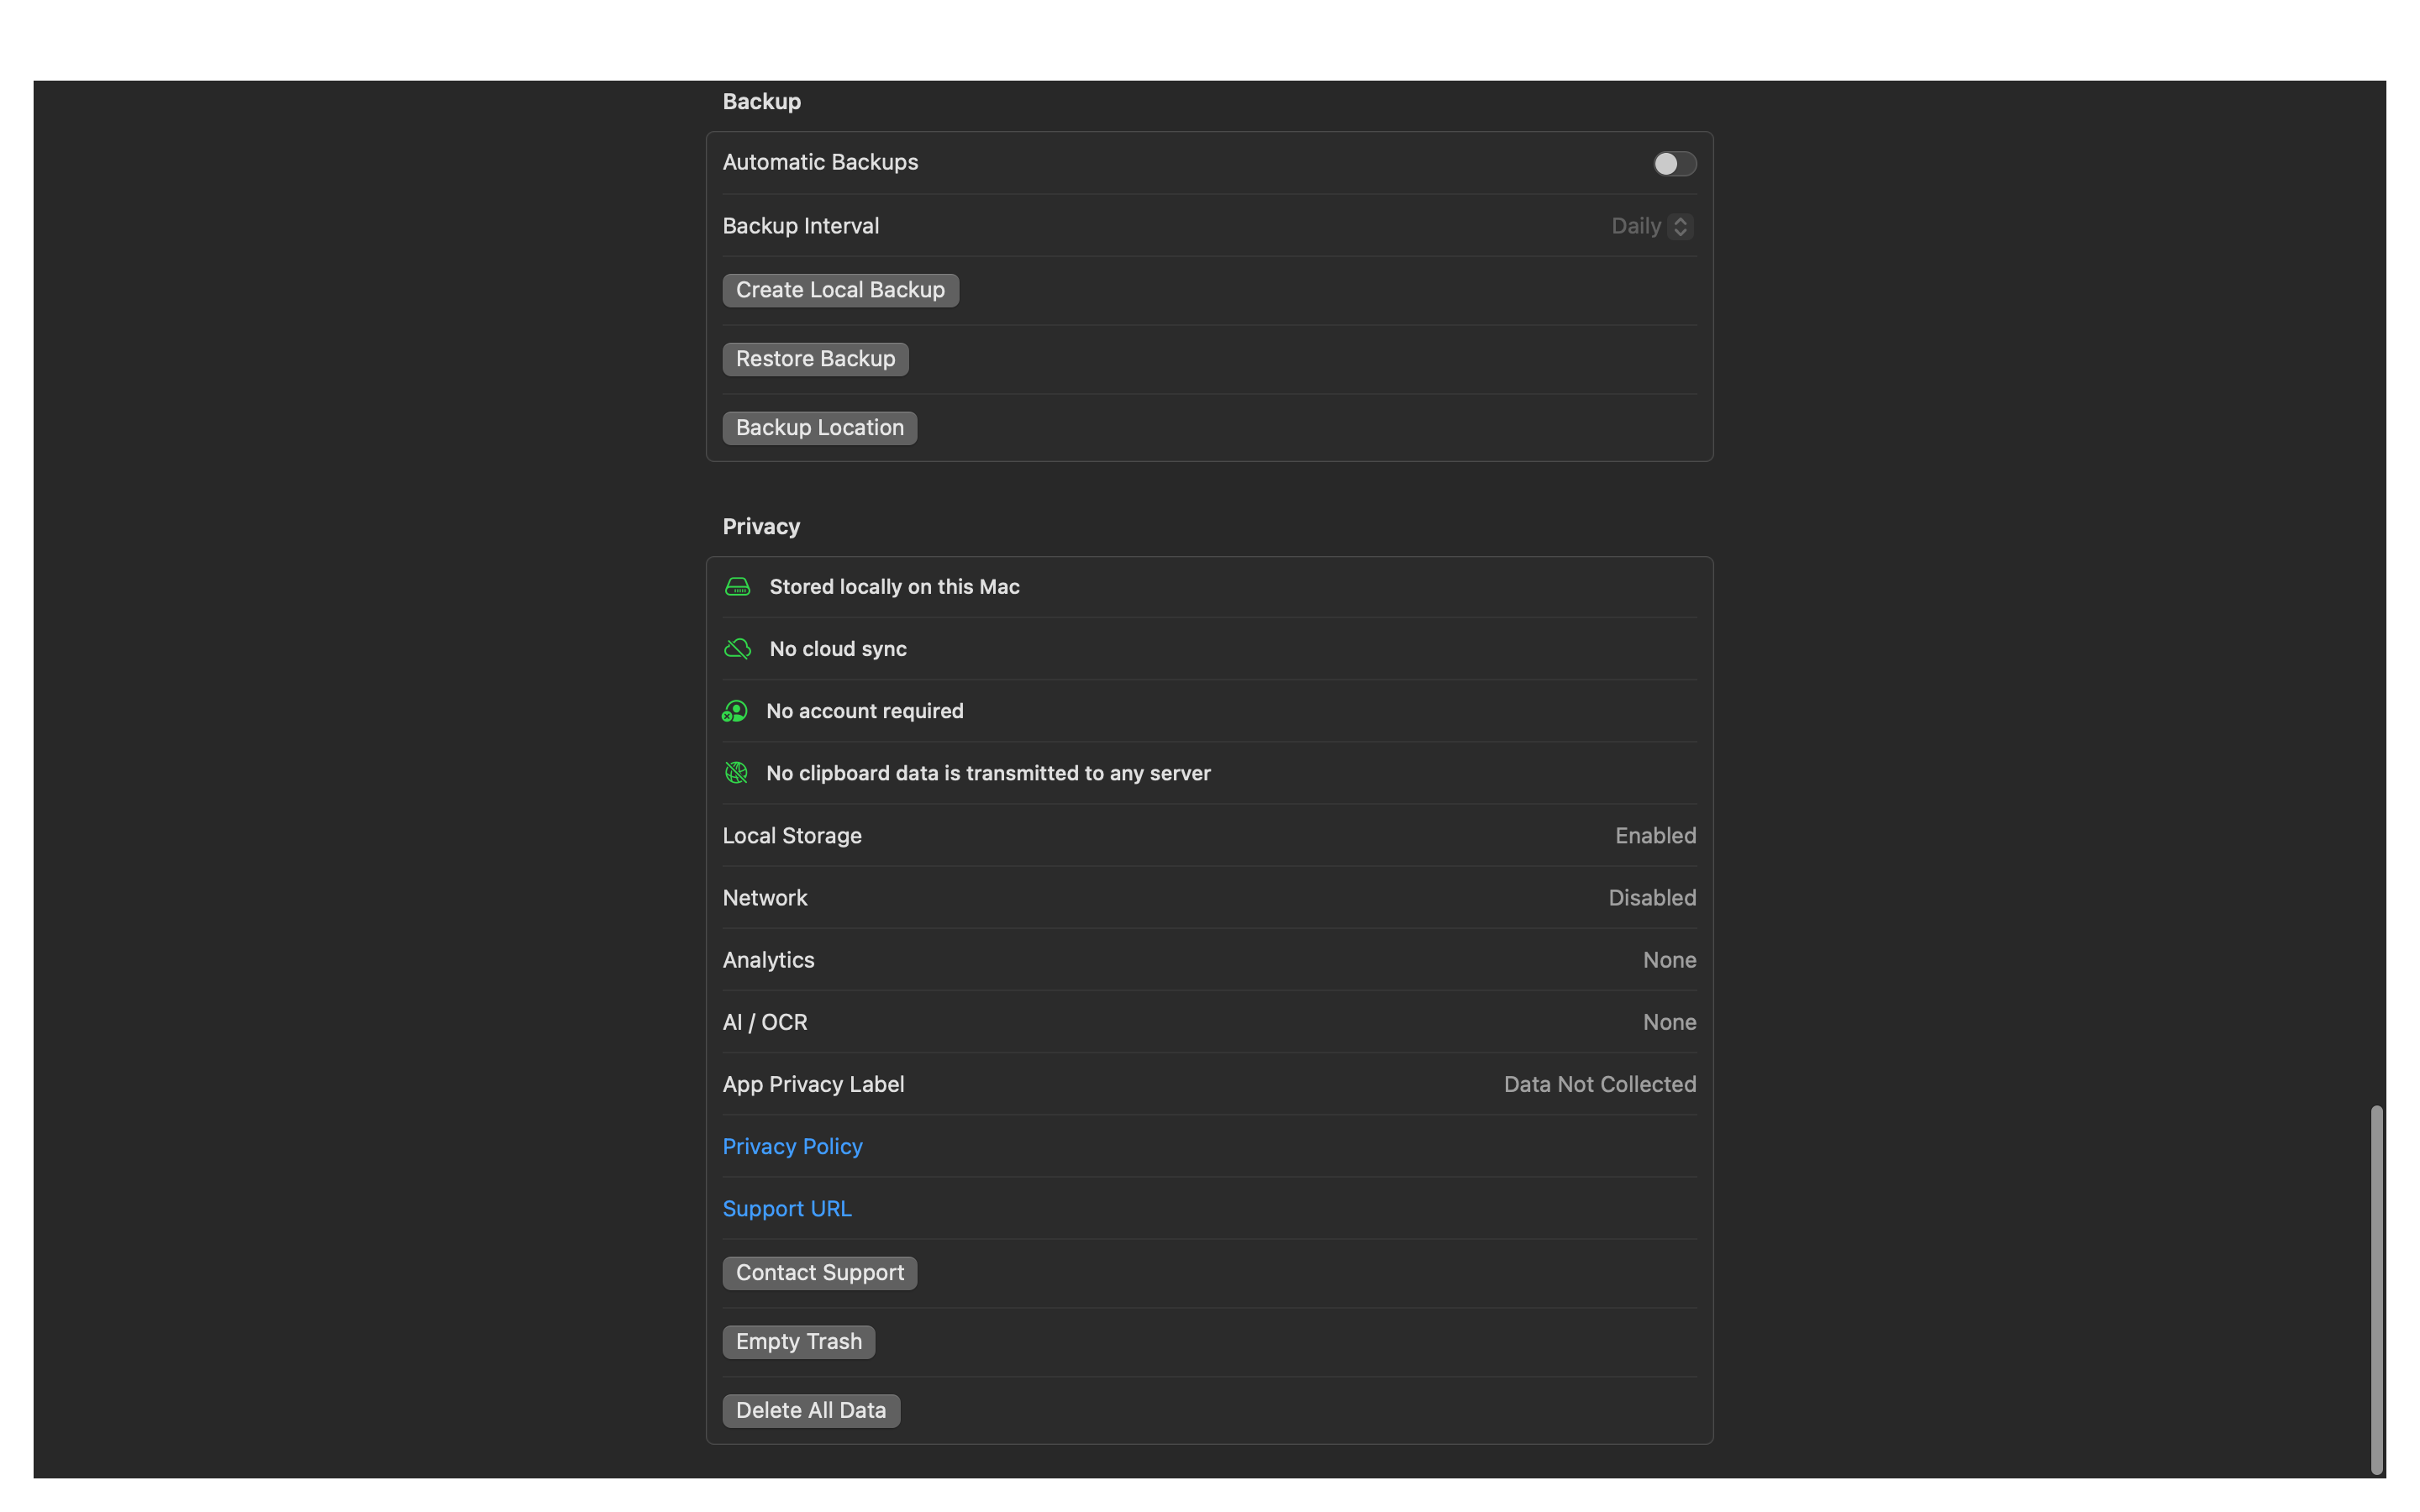Image resolution: width=2420 pixels, height=1512 pixels.
Task: Click the 'App Privacy Label' label
Action: pos(813,1084)
